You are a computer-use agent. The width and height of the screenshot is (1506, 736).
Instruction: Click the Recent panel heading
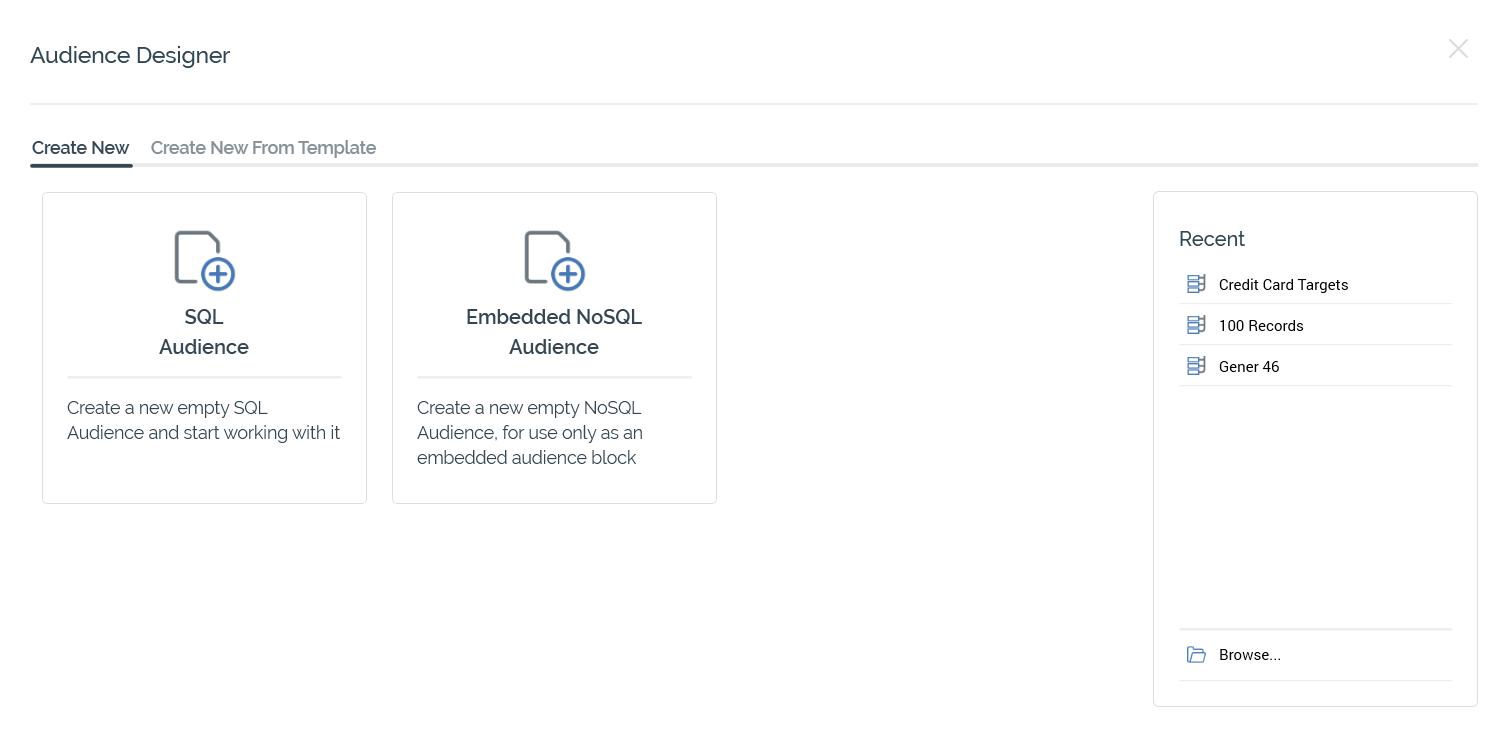coord(1212,239)
